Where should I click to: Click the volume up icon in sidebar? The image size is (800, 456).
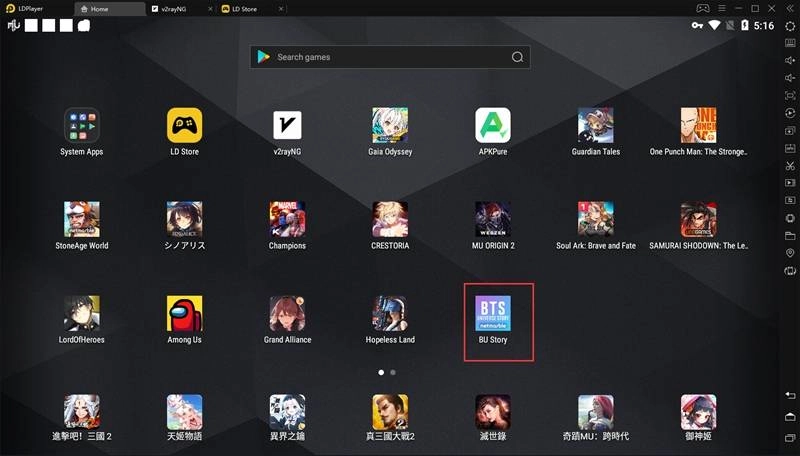(790, 61)
